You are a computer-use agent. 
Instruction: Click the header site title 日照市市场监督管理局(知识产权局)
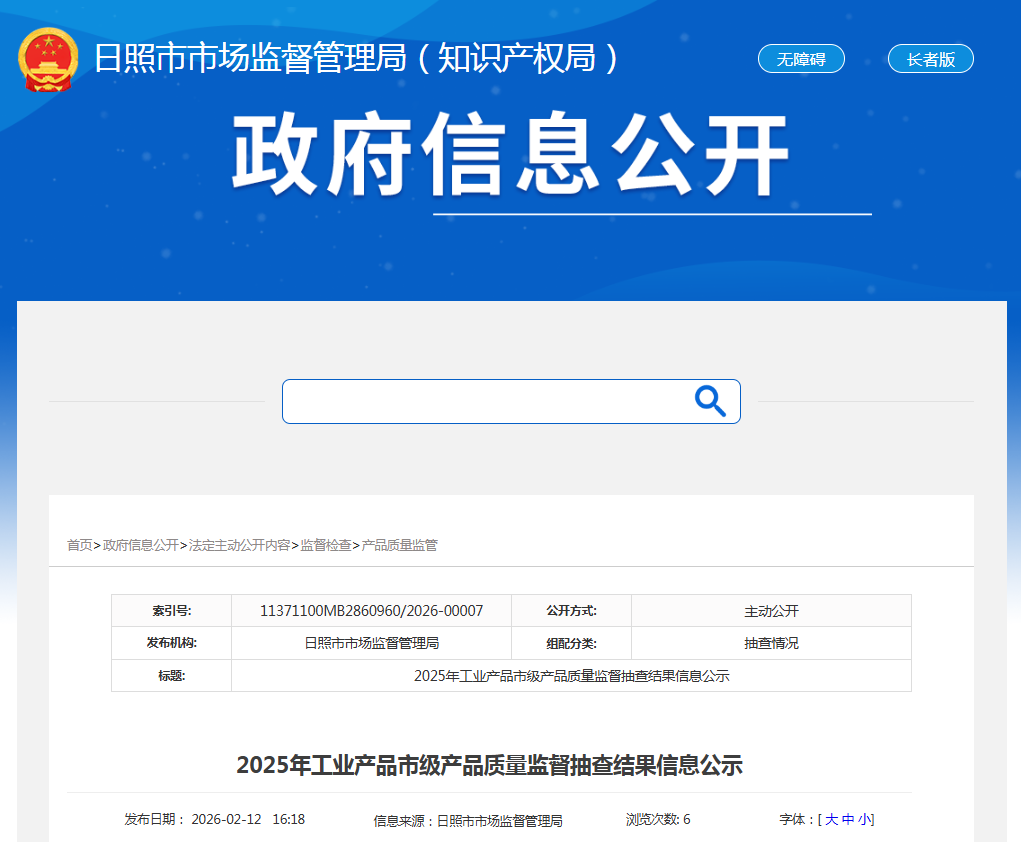tap(358, 59)
